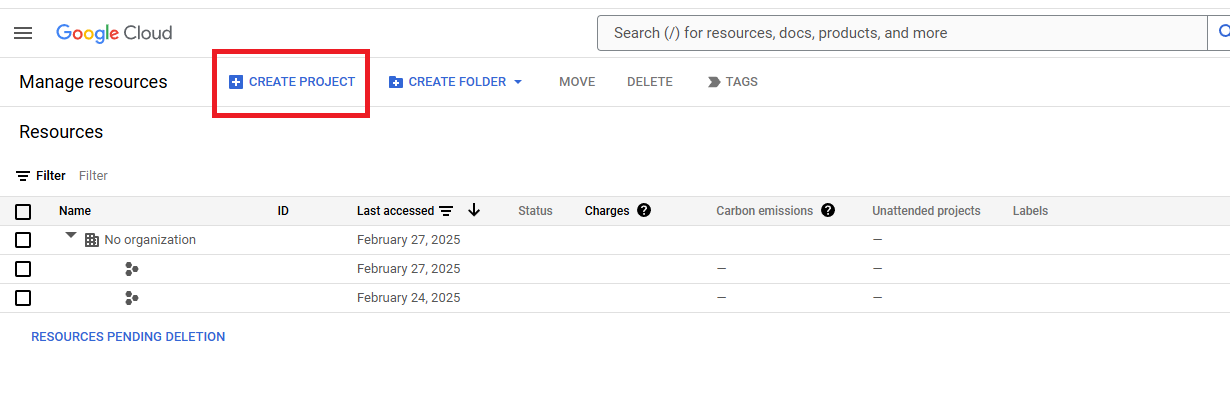Click the Create Folder icon
The width and height of the screenshot is (1230, 393).
[x=396, y=82]
